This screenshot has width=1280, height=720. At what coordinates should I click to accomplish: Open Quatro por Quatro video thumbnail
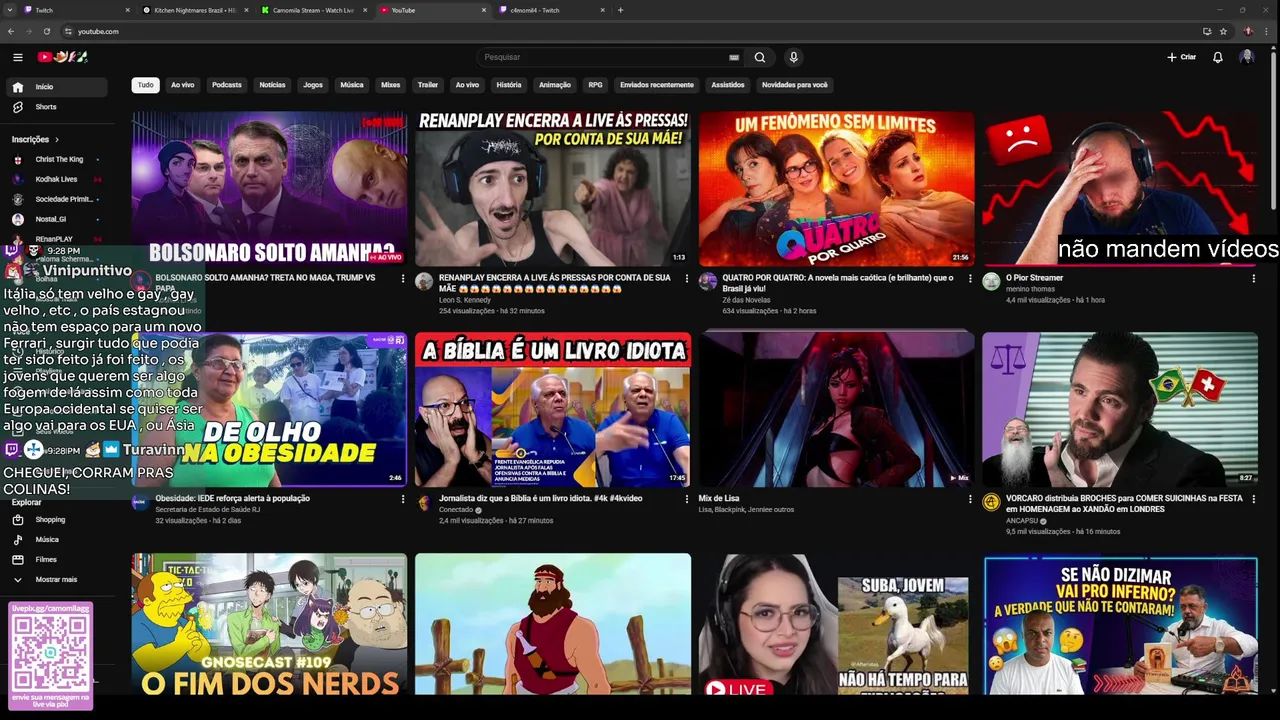pos(836,189)
